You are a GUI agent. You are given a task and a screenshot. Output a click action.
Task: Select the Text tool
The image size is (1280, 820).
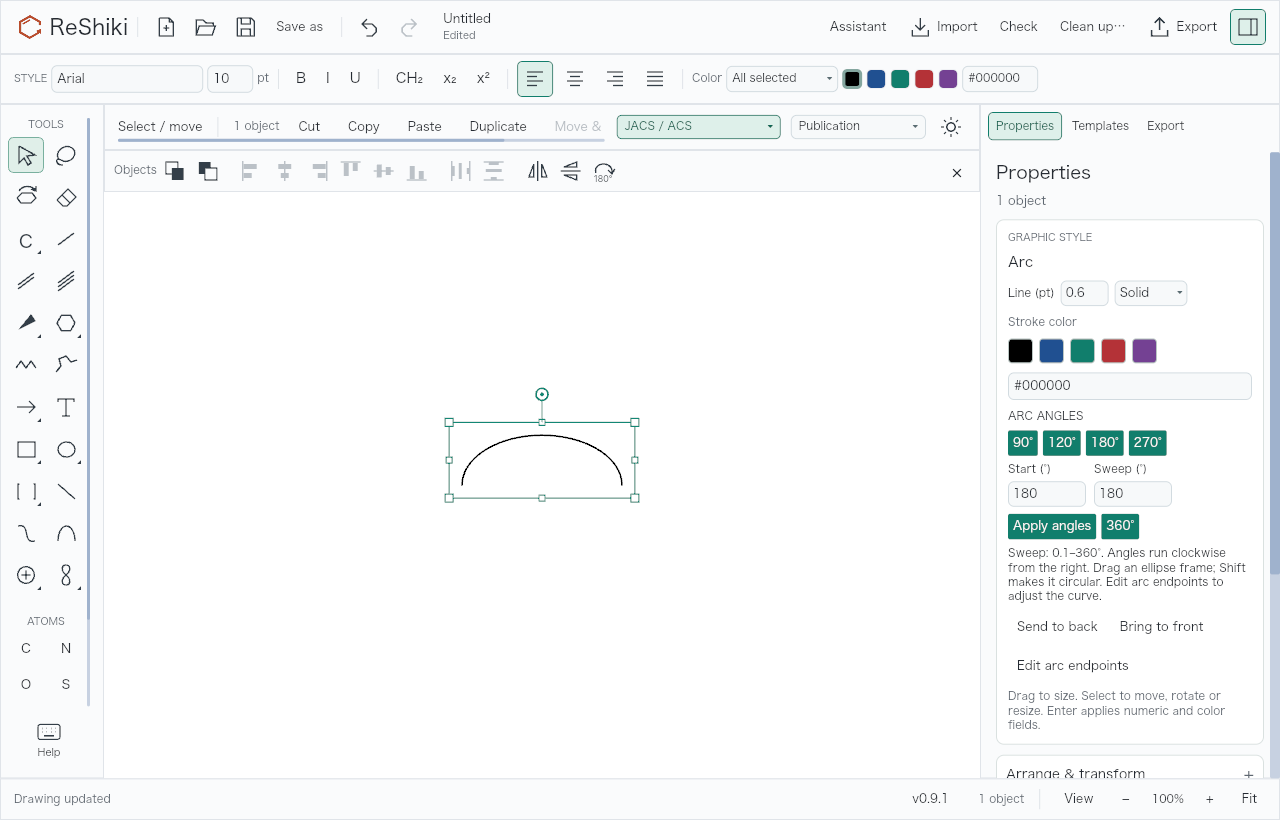[66, 407]
